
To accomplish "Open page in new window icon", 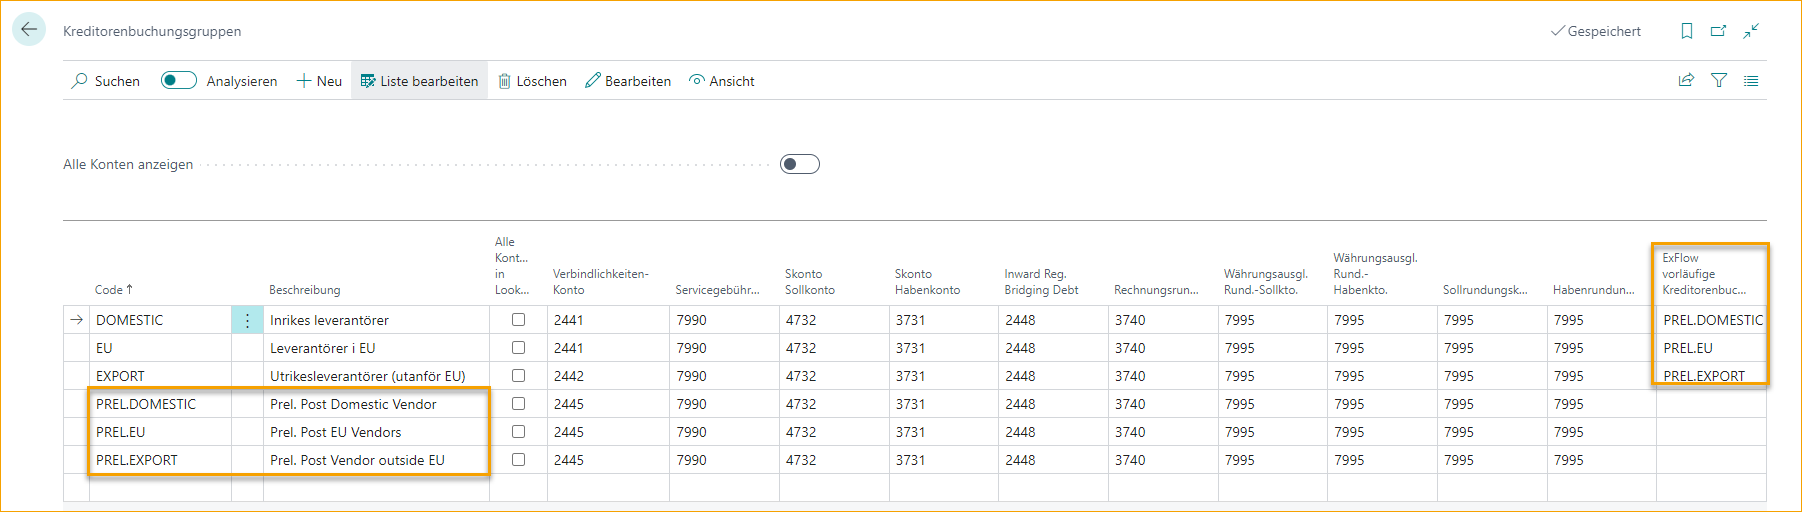I will point(1718,31).
